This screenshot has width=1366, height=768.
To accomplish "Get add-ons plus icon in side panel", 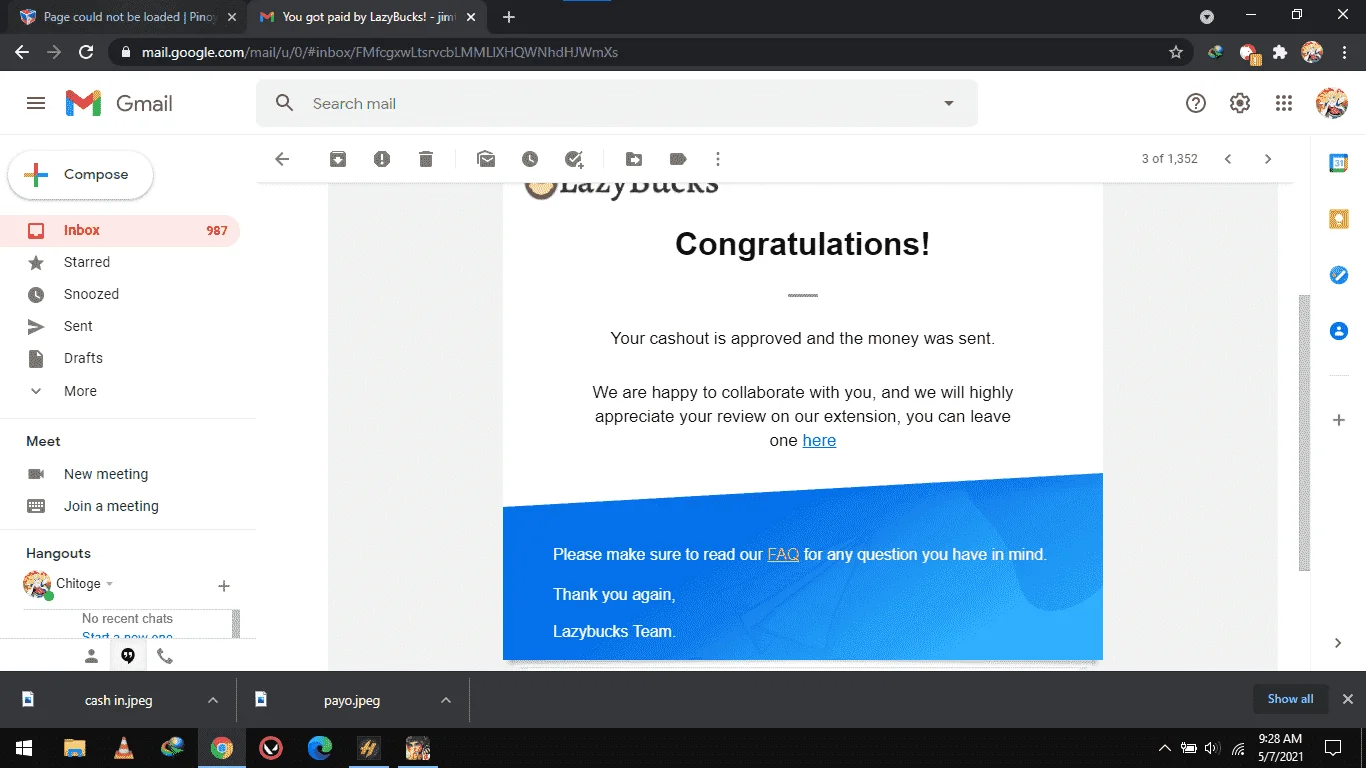I will pos(1338,420).
